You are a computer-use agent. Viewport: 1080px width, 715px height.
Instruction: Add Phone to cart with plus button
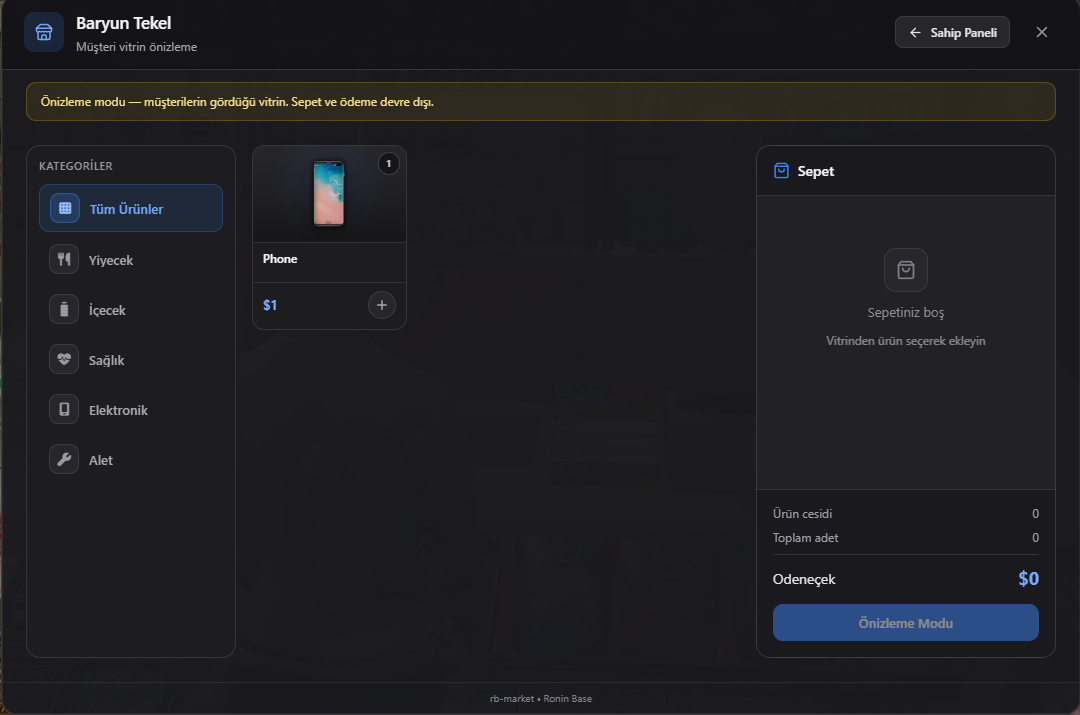(382, 305)
